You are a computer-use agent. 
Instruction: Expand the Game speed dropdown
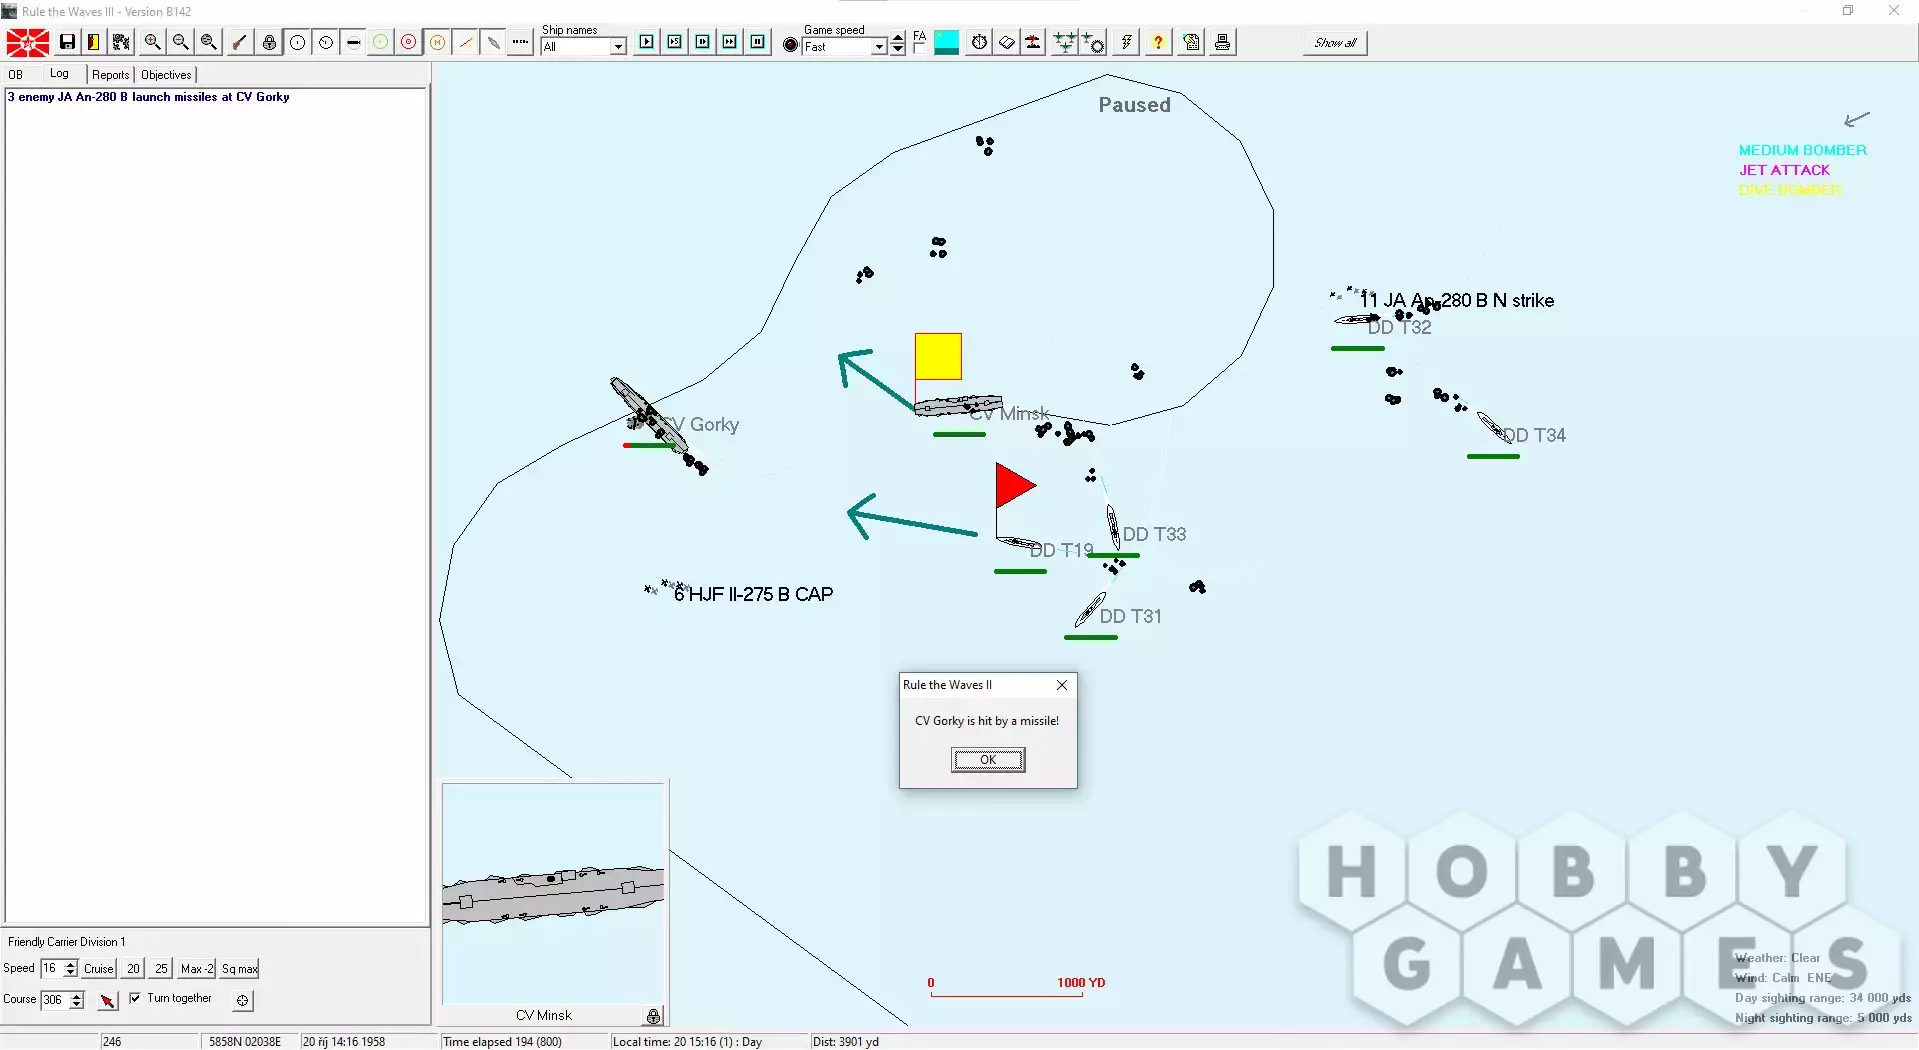[878, 47]
